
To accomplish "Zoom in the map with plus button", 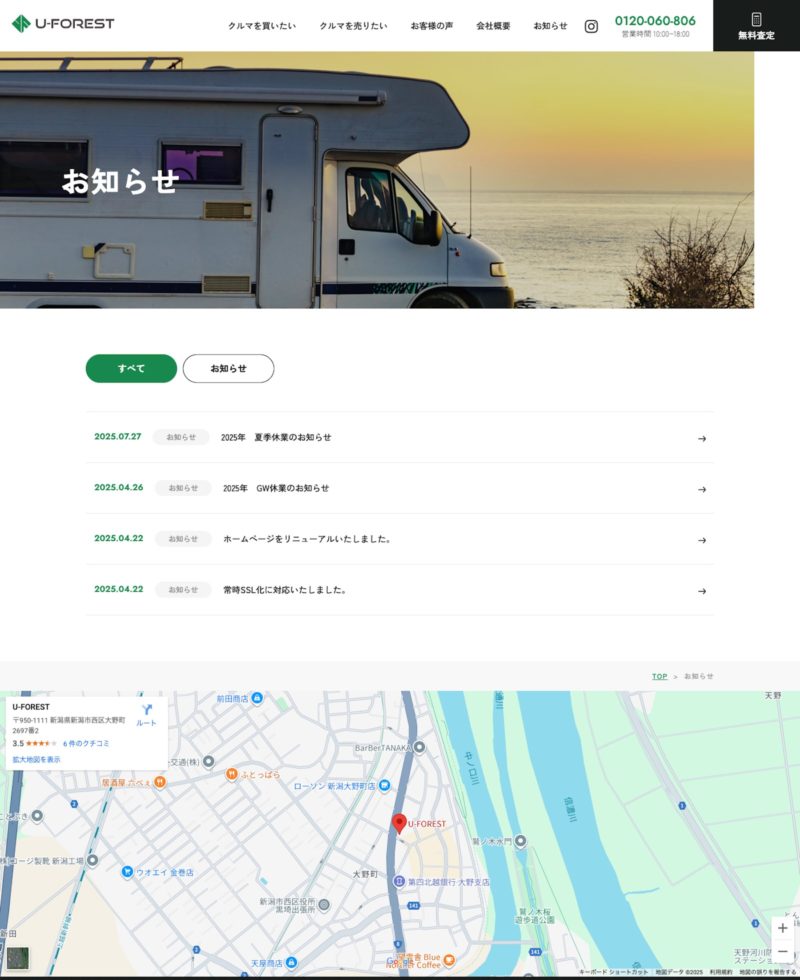I will tap(782, 928).
